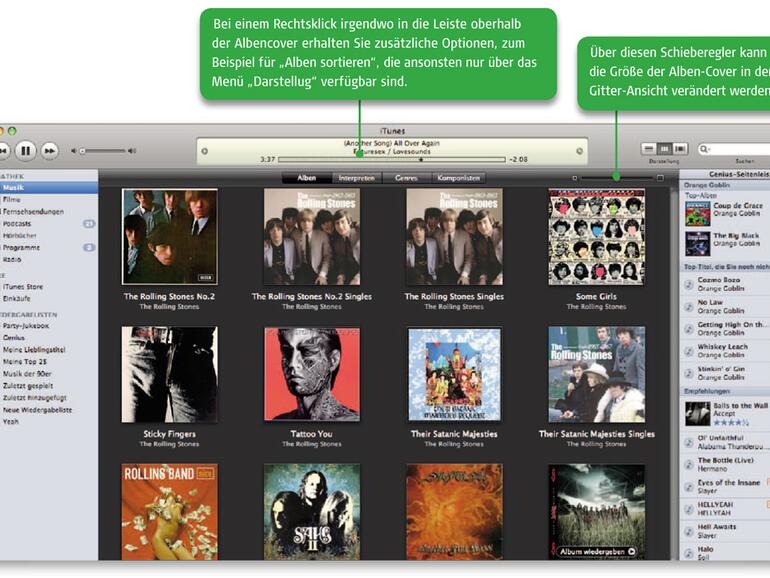This screenshot has width=770, height=578.
Task: Mute using the low volume speaker icon
Action: (x=73, y=151)
